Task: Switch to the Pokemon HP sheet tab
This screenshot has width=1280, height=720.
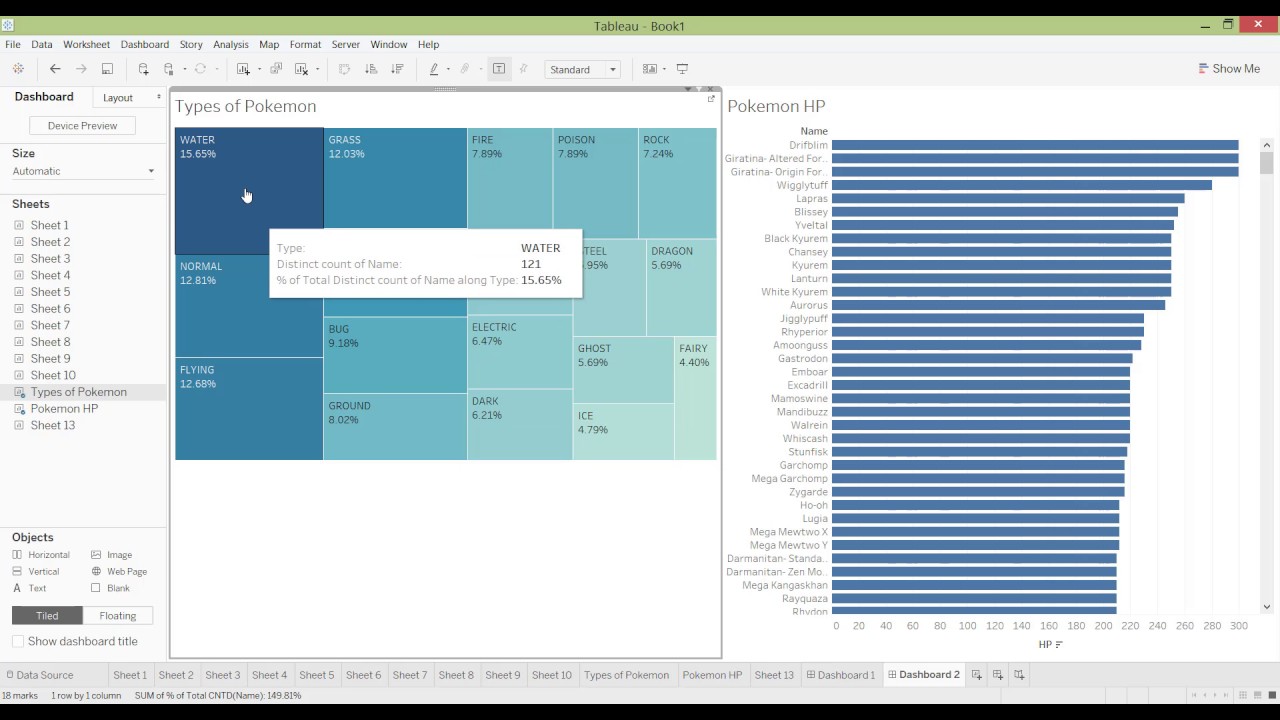Action: coord(712,675)
